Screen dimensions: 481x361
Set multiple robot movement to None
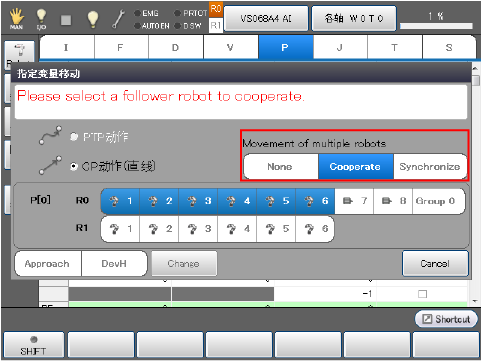[281, 166]
